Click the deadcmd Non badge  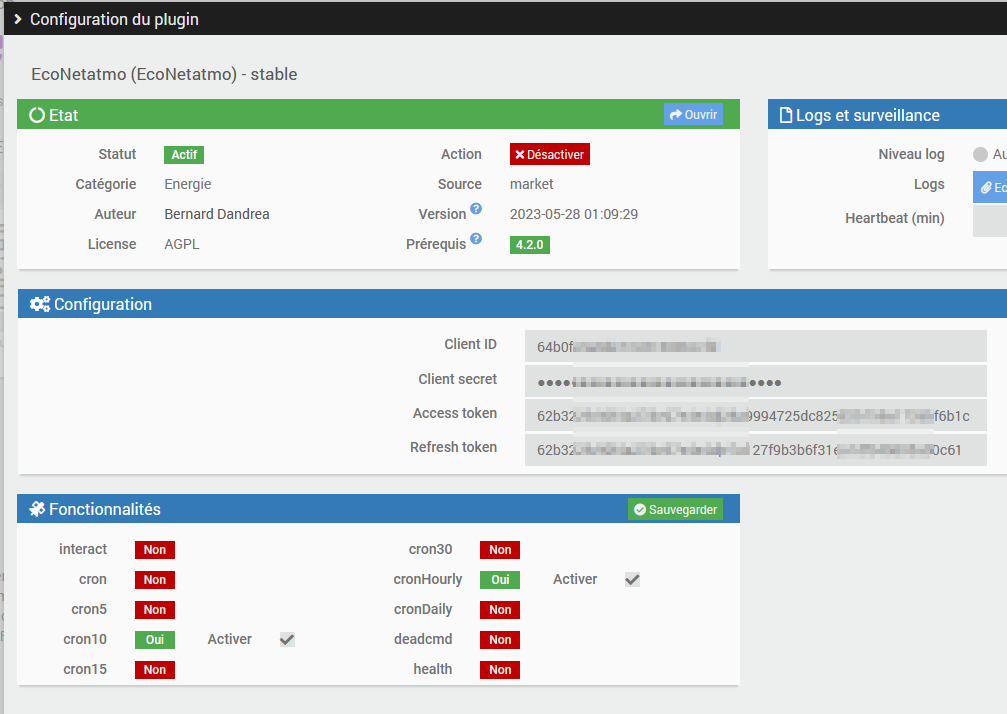point(500,640)
